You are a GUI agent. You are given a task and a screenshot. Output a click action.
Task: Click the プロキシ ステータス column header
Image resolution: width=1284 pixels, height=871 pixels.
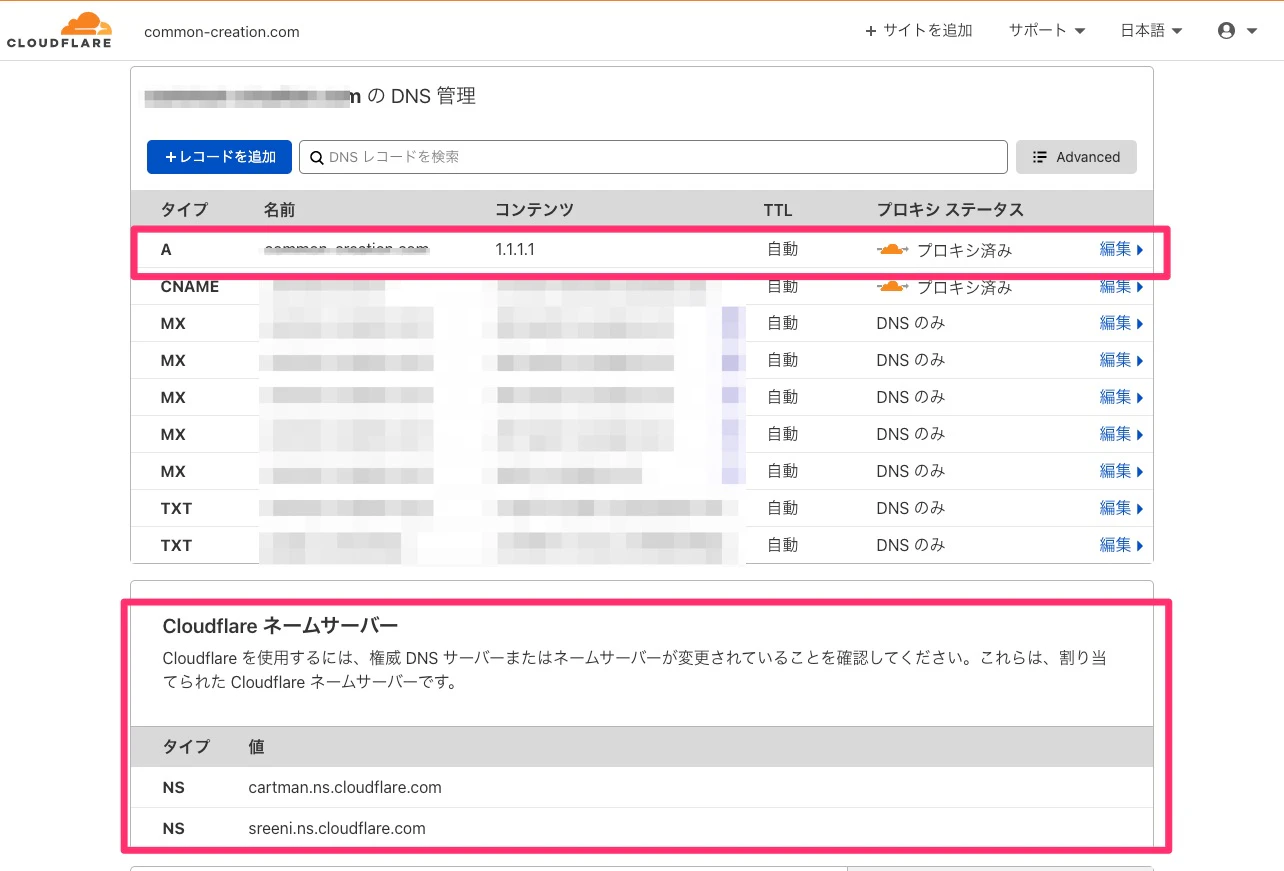tap(950, 210)
